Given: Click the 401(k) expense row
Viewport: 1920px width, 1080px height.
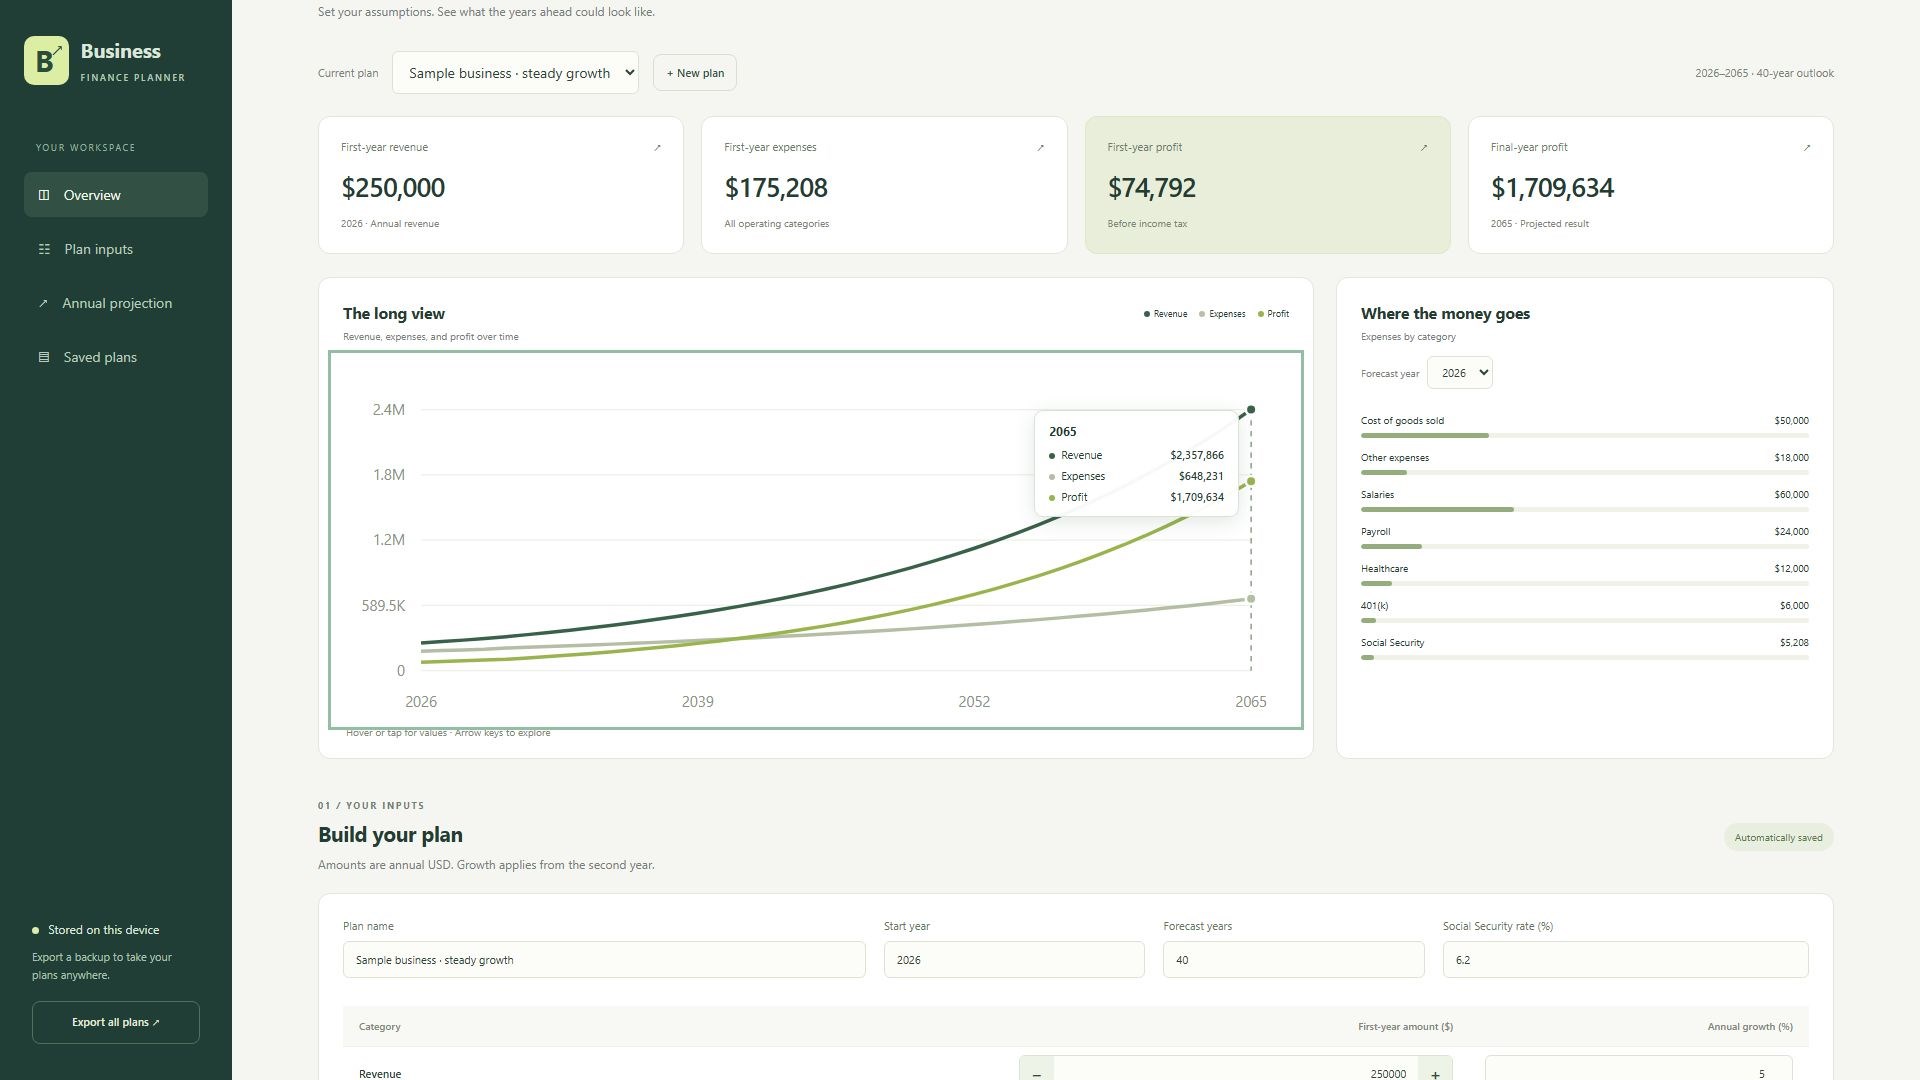Looking at the screenshot, I should coord(1584,612).
